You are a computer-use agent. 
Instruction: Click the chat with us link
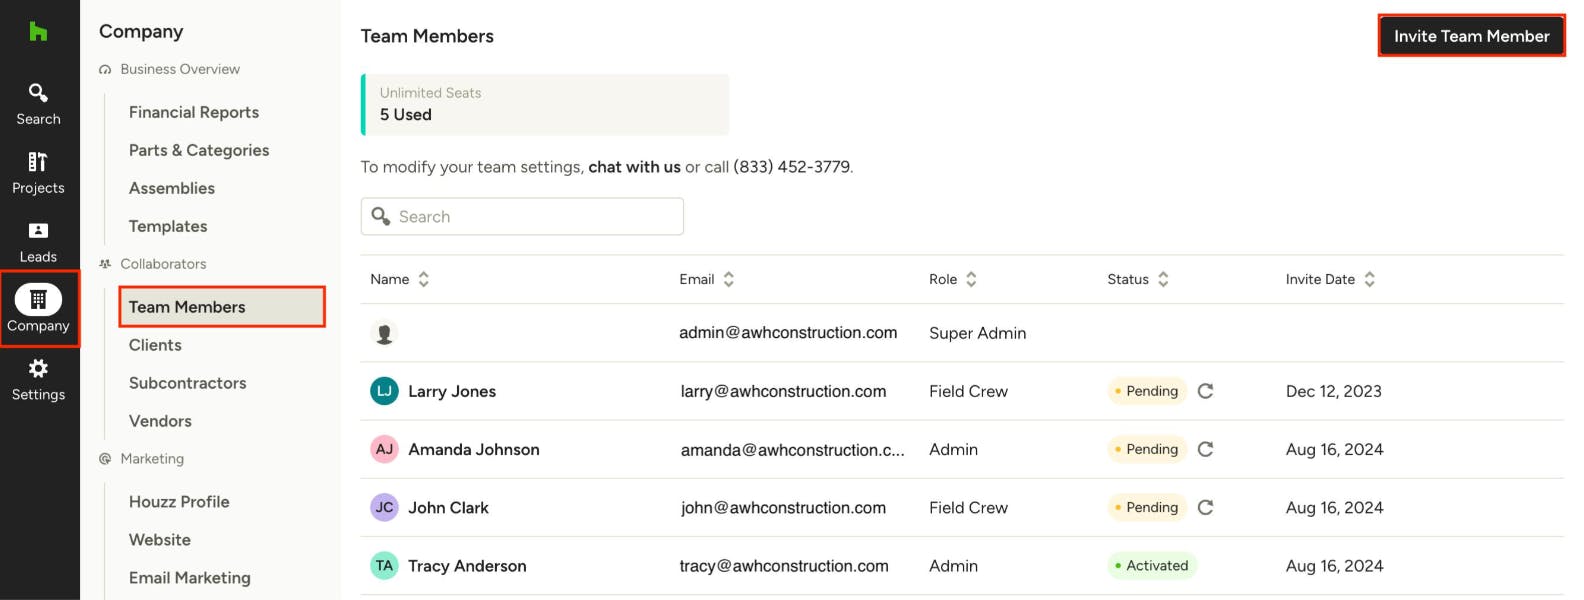(634, 167)
